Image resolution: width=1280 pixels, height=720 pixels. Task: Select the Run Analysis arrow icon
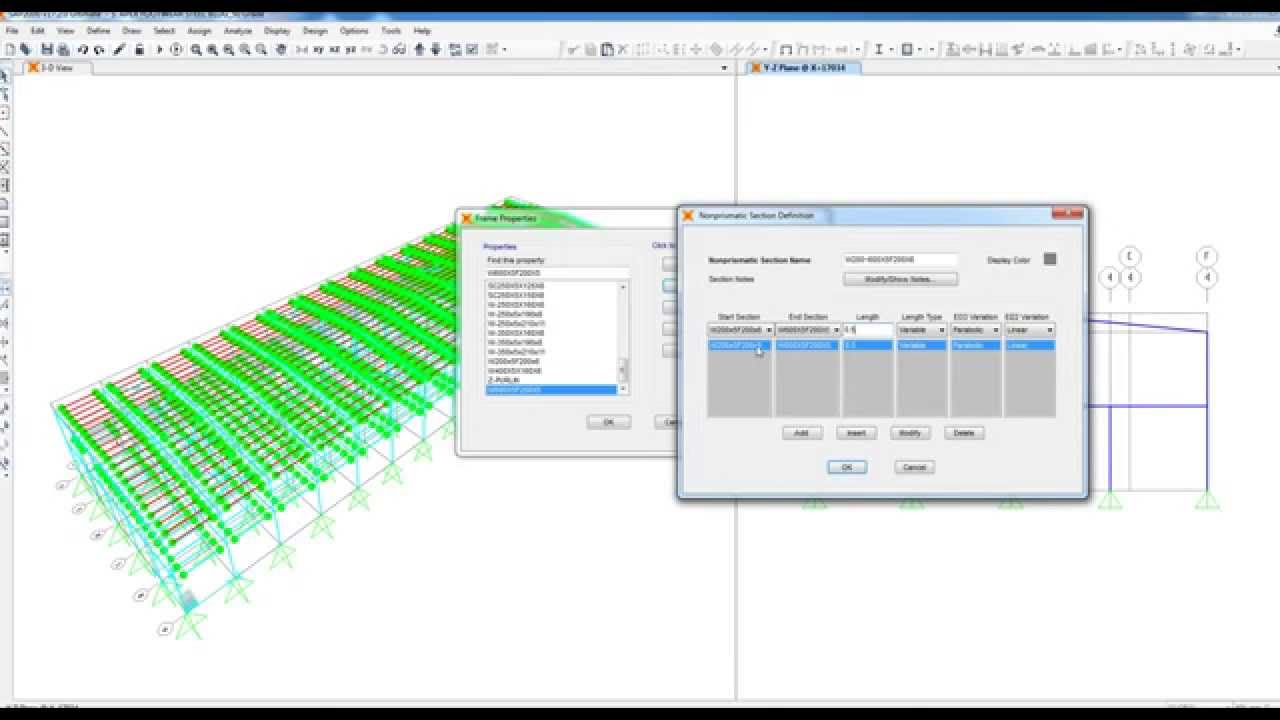pyautogui.click(x=160, y=46)
